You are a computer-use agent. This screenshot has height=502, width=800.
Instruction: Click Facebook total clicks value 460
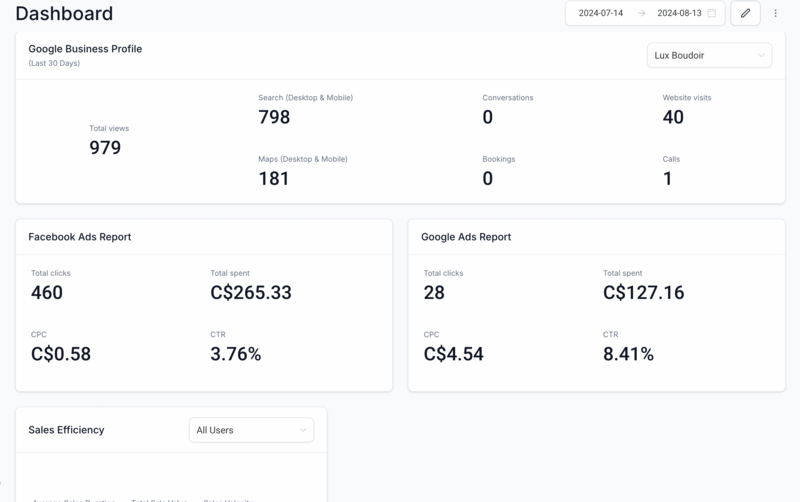point(47,292)
